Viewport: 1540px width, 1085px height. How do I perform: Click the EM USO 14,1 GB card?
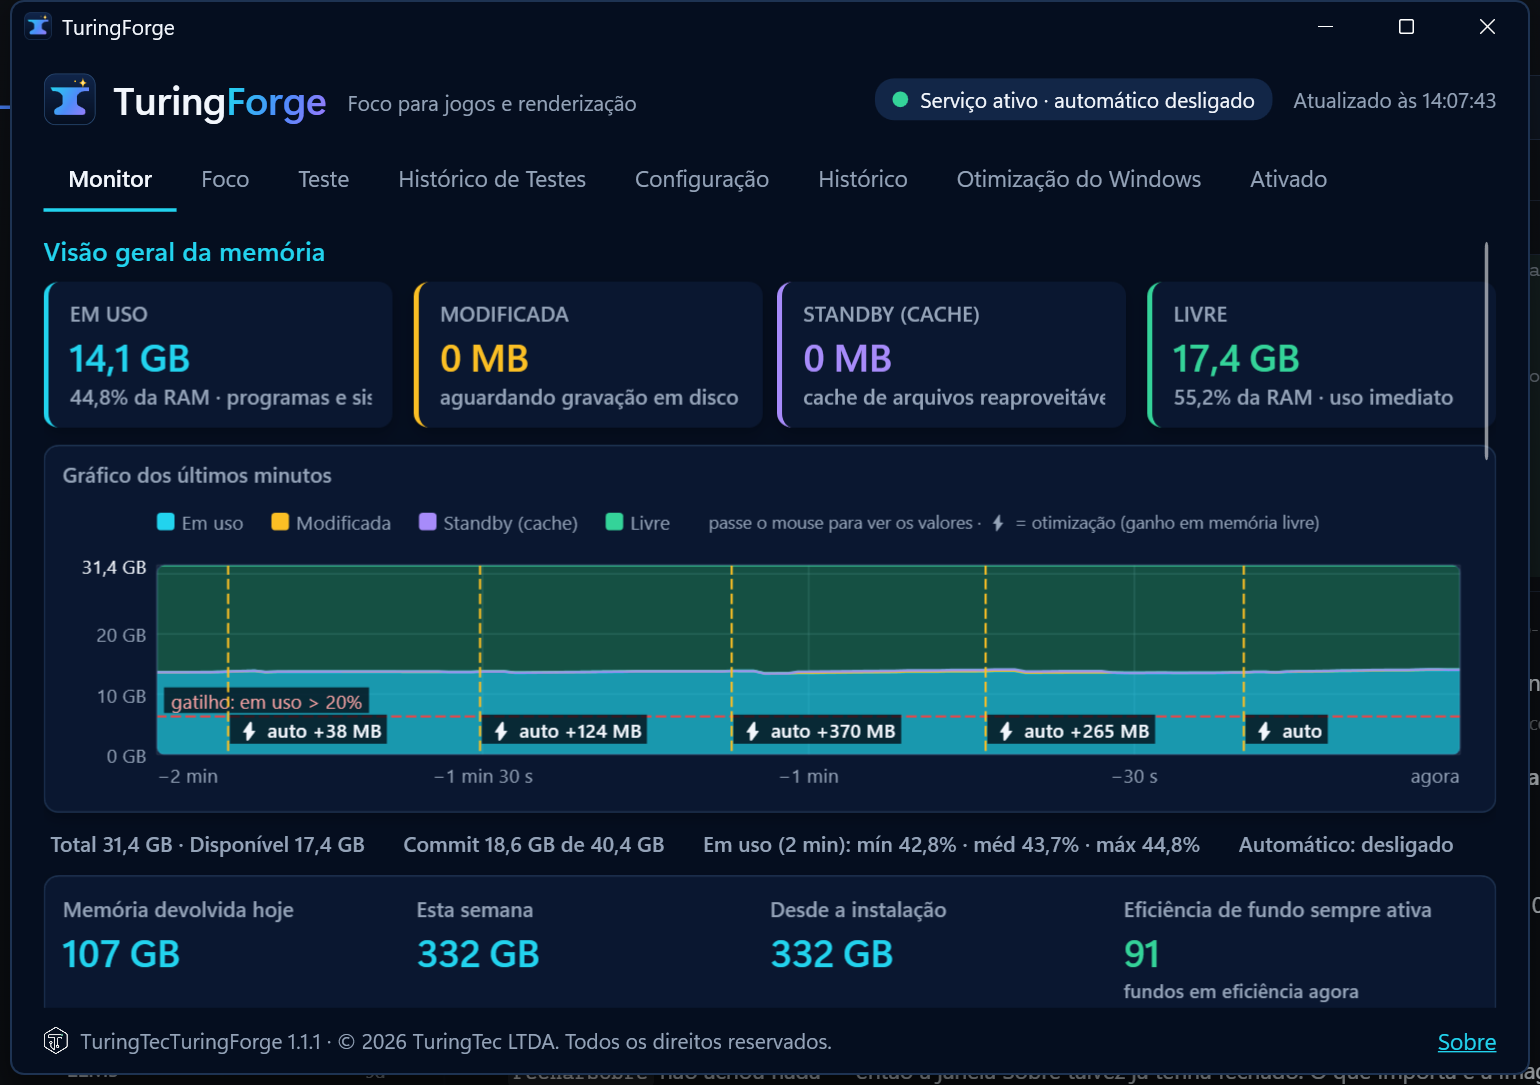click(x=218, y=355)
